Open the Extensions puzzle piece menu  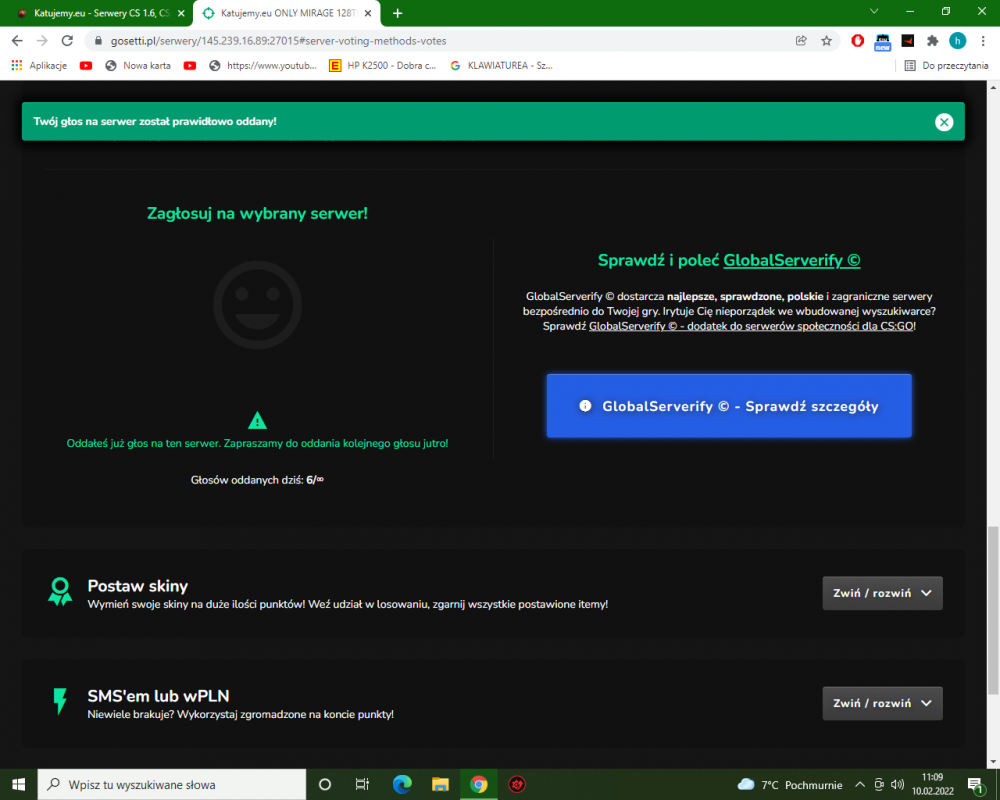click(x=932, y=41)
